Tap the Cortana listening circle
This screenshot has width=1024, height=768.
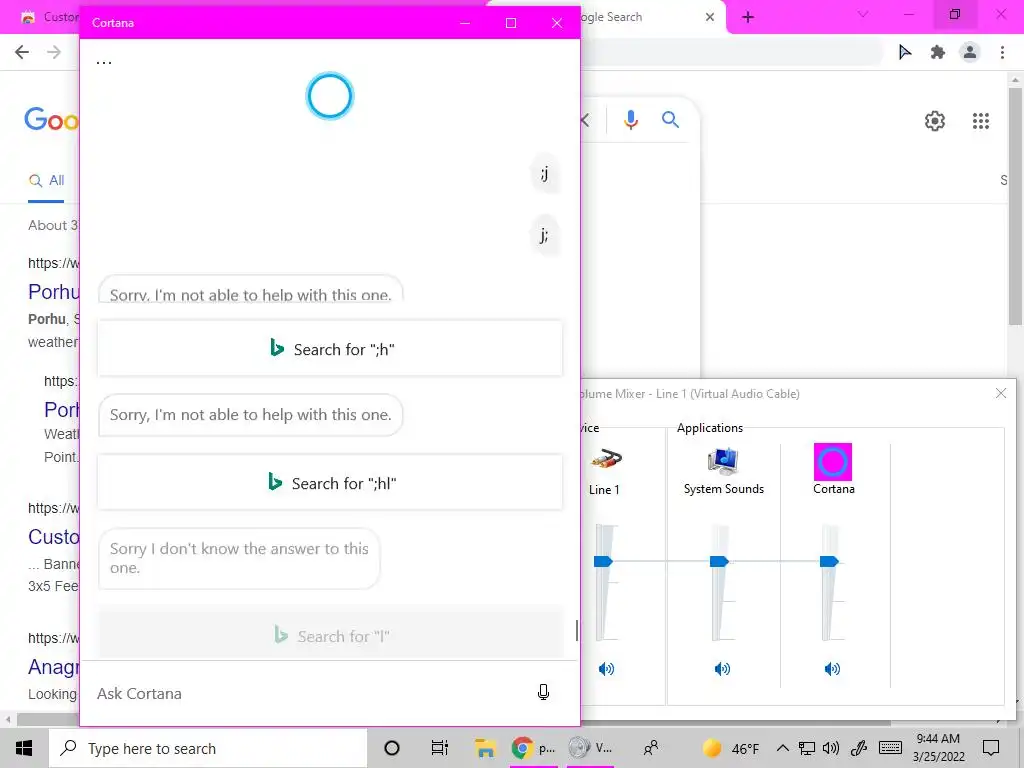(x=330, y=96)
